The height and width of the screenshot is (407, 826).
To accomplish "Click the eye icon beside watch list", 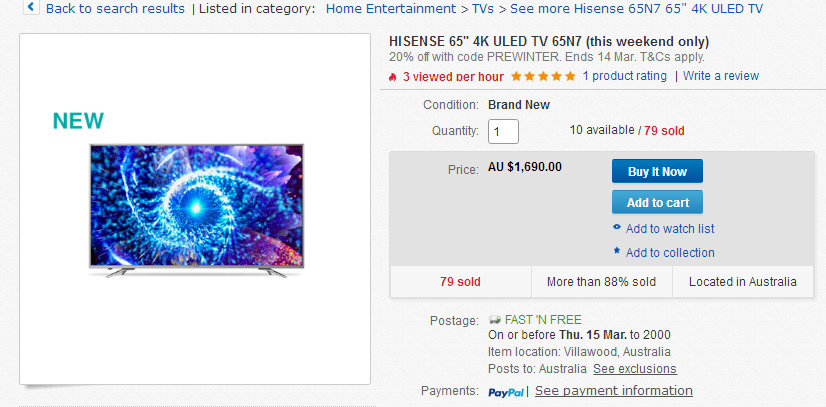I will tap(617, 228).
